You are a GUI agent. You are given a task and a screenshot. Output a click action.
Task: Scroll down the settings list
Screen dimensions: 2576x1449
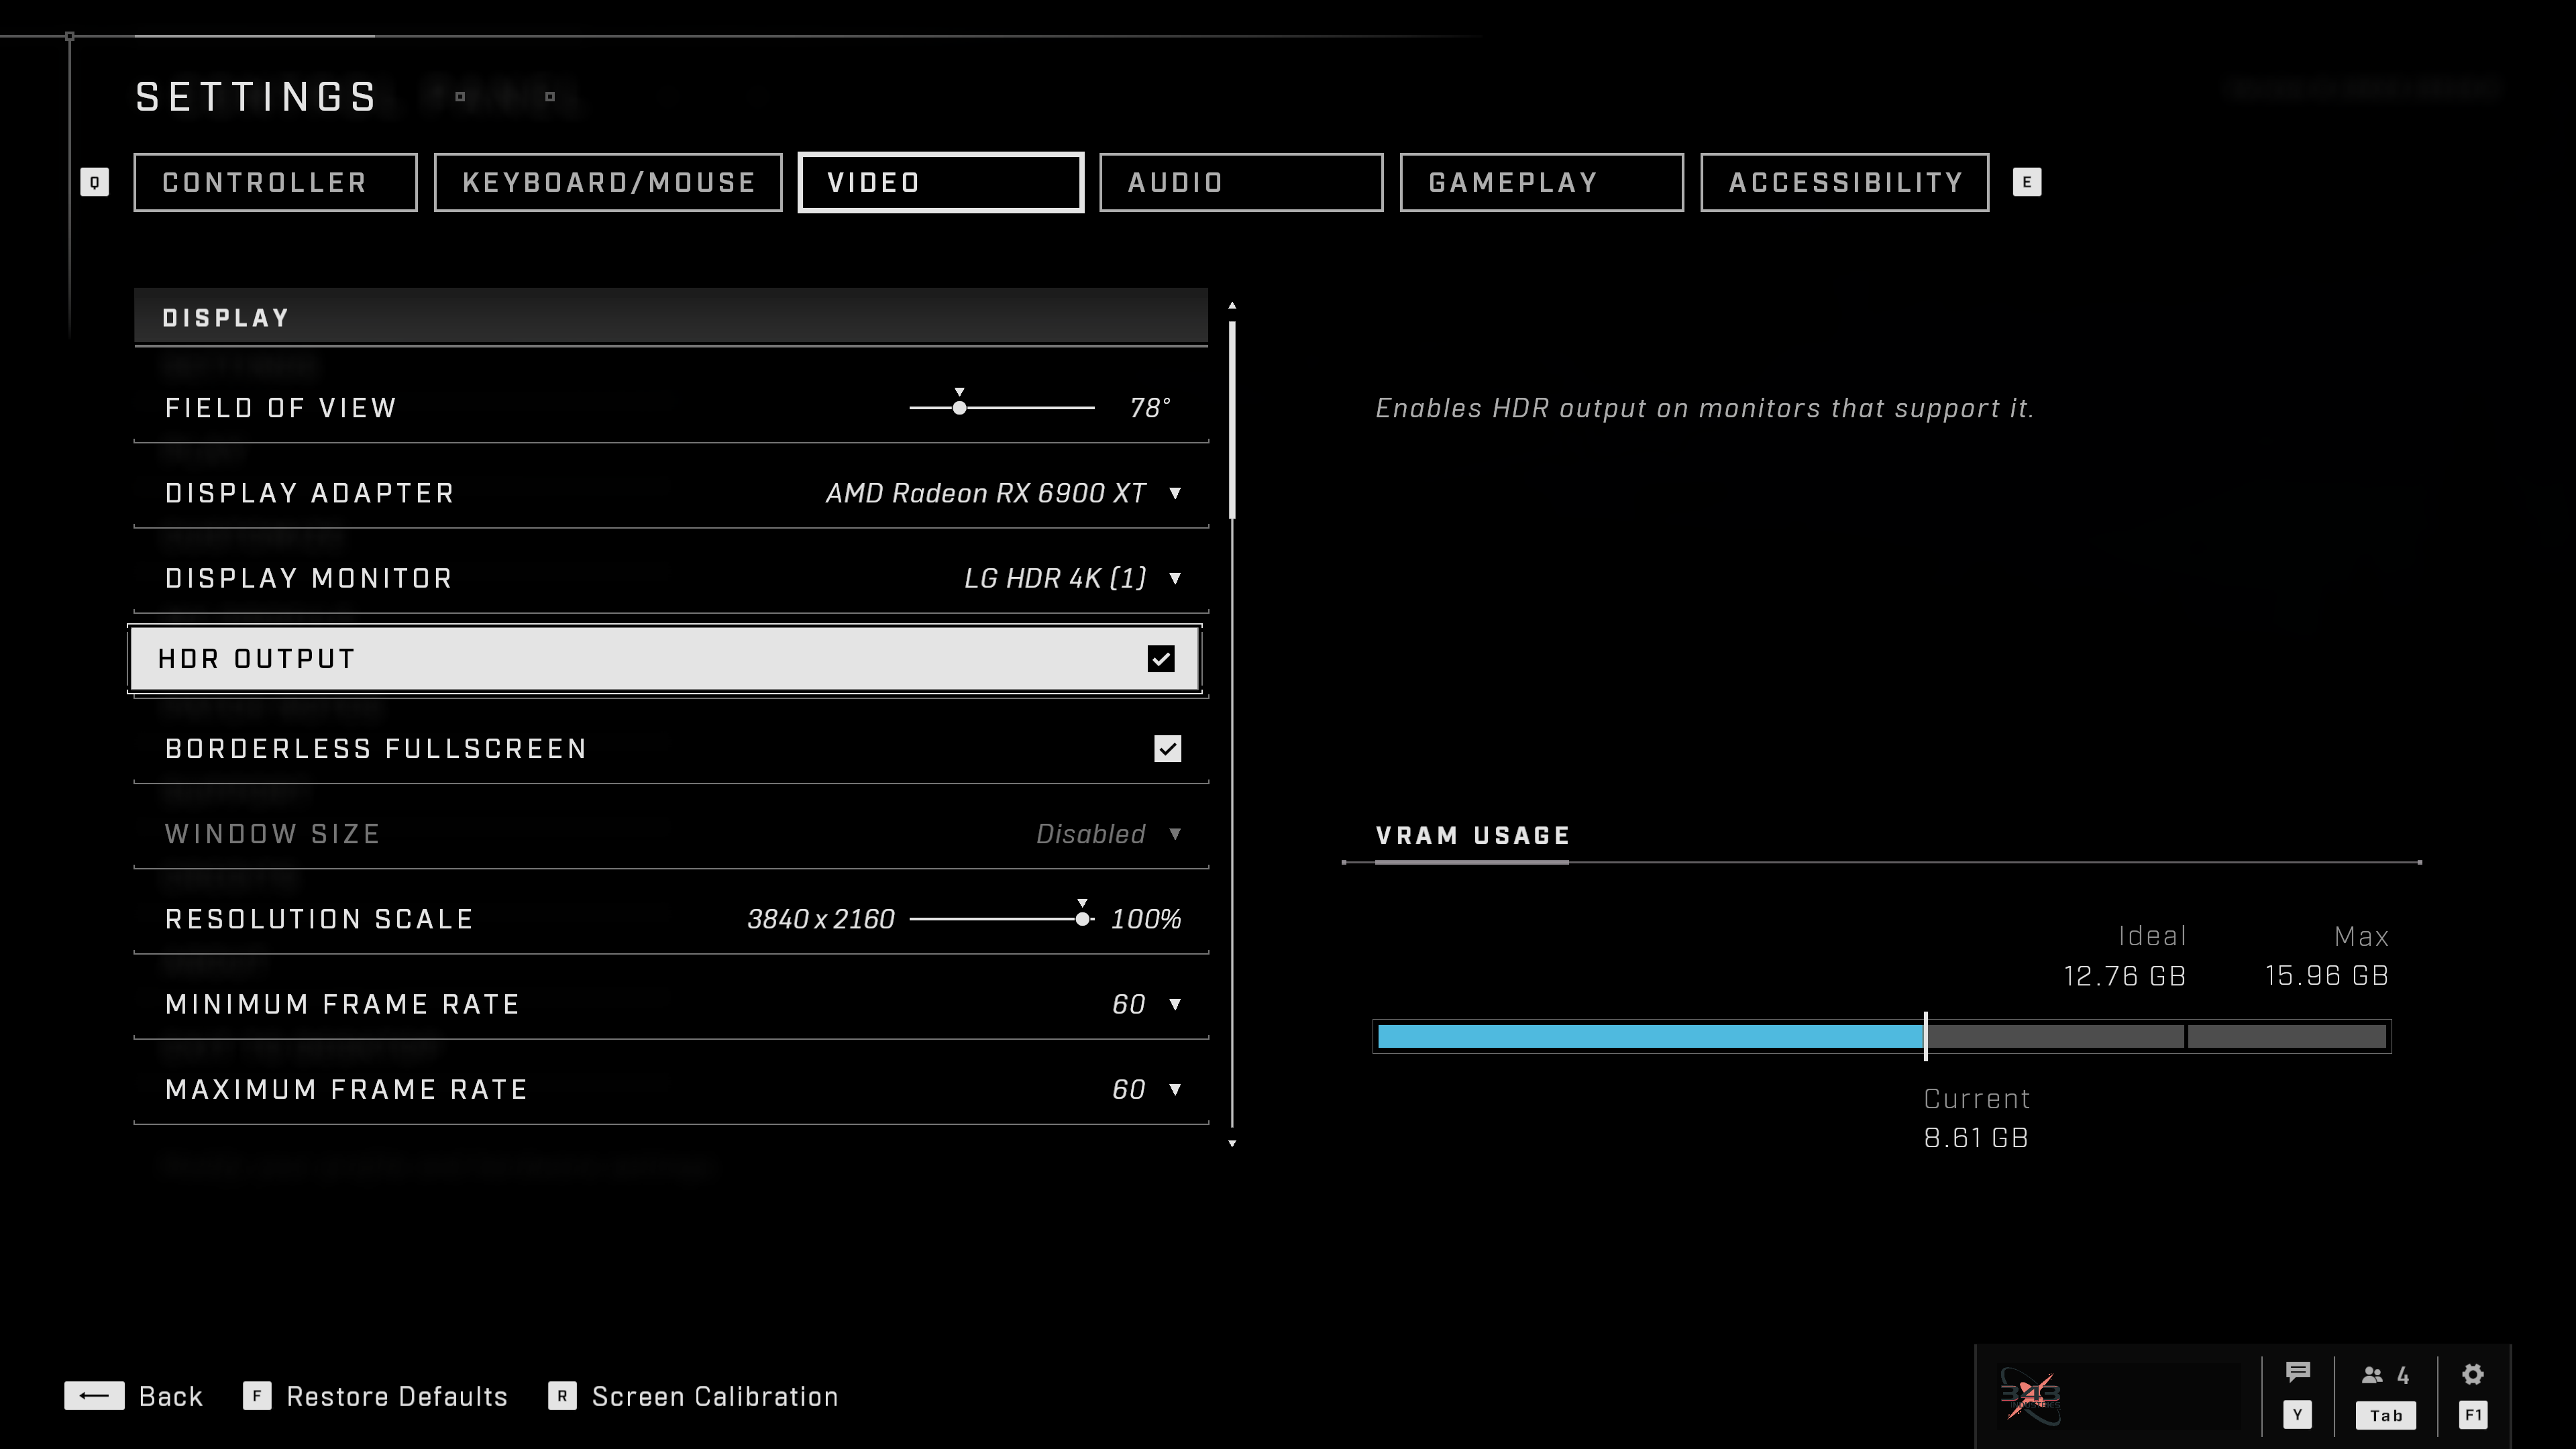click(x=1233, y=1141)
